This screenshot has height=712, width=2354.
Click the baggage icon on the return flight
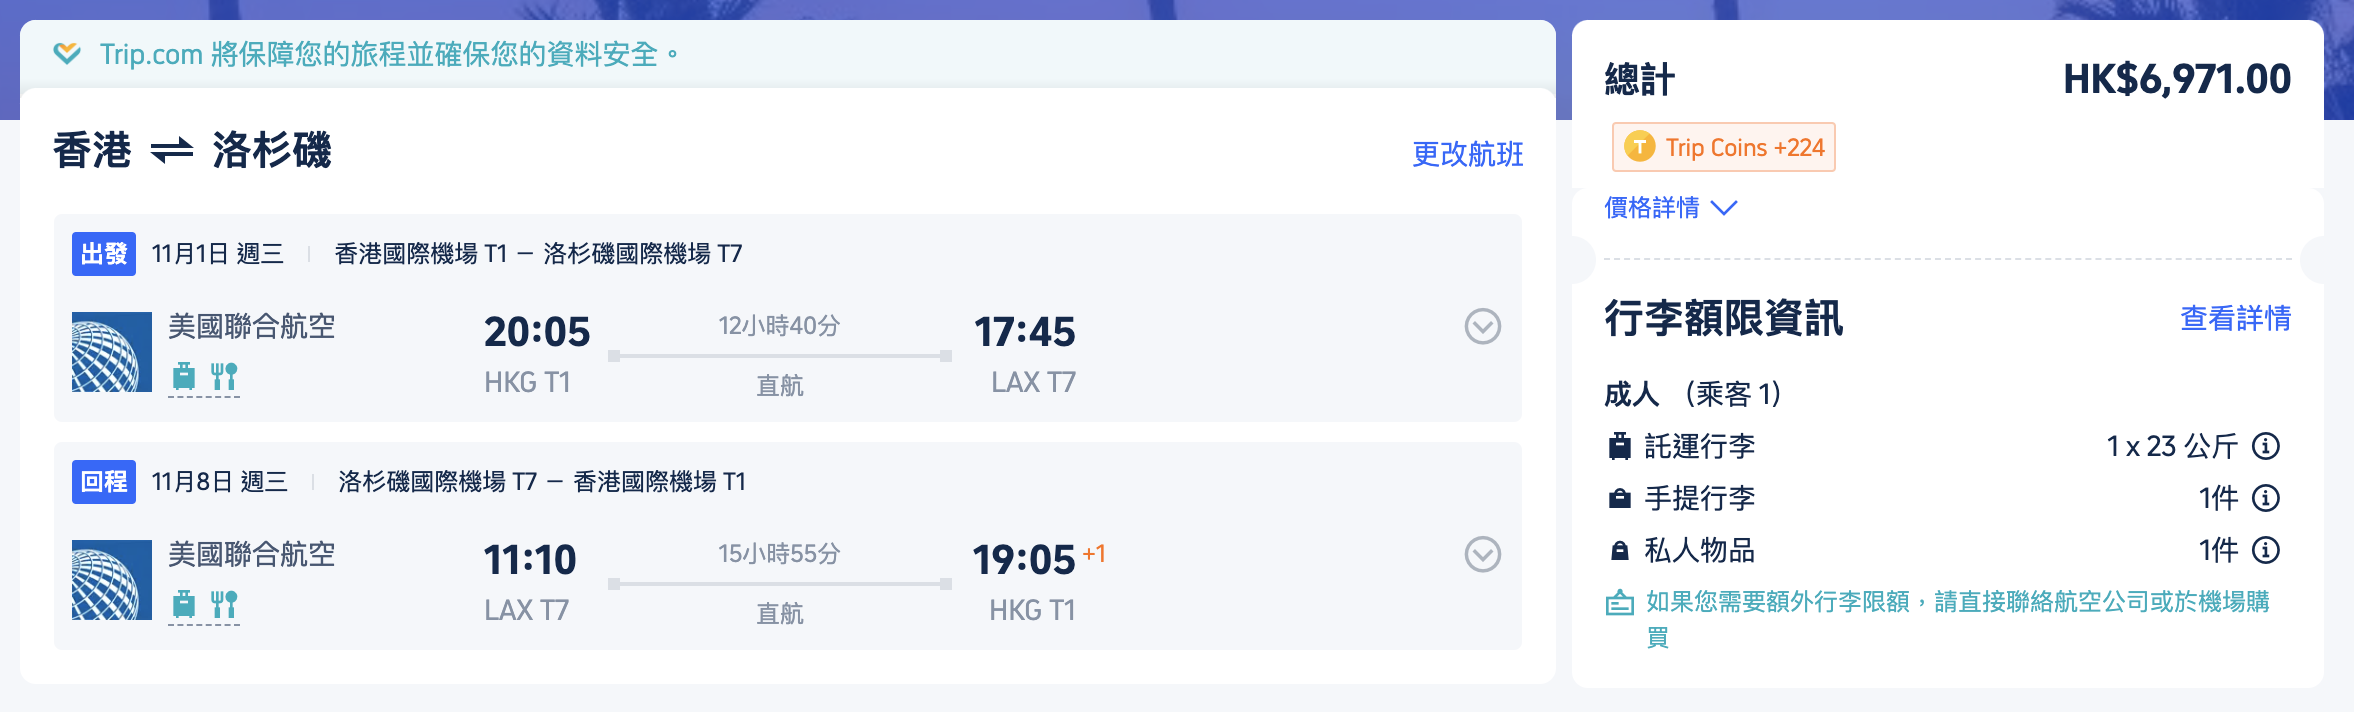[184, 604]
